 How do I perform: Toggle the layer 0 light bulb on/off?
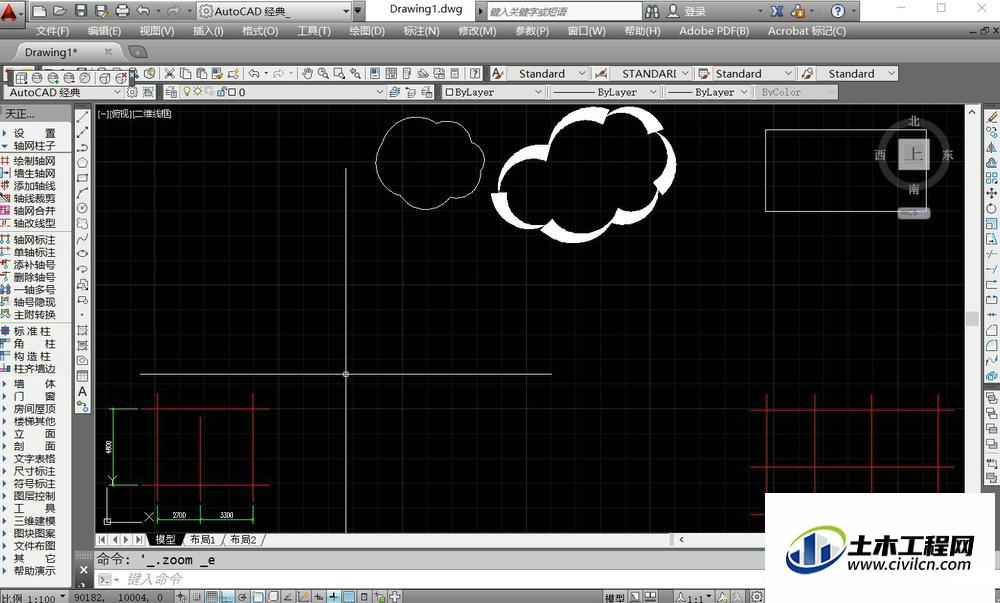[x=188, y=92]
